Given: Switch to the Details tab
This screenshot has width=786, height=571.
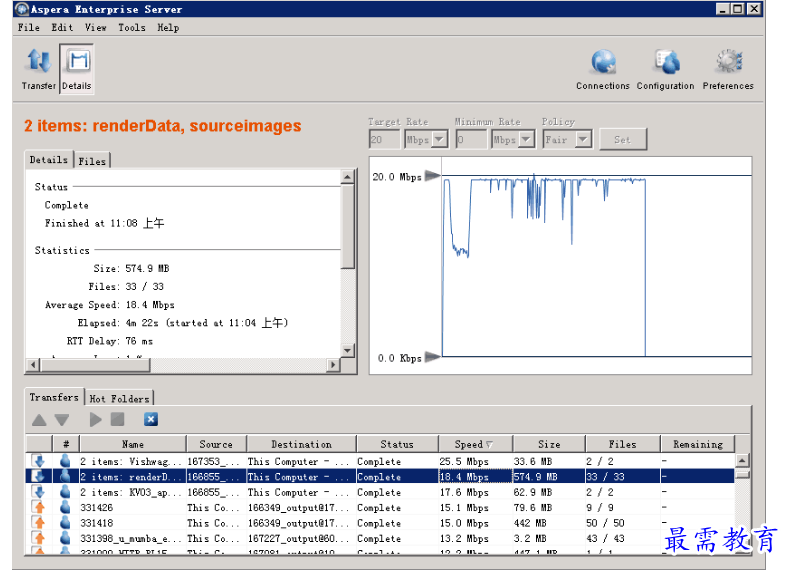Looking at the screenshot, I should pyautogui.click(x=49, y=160).
